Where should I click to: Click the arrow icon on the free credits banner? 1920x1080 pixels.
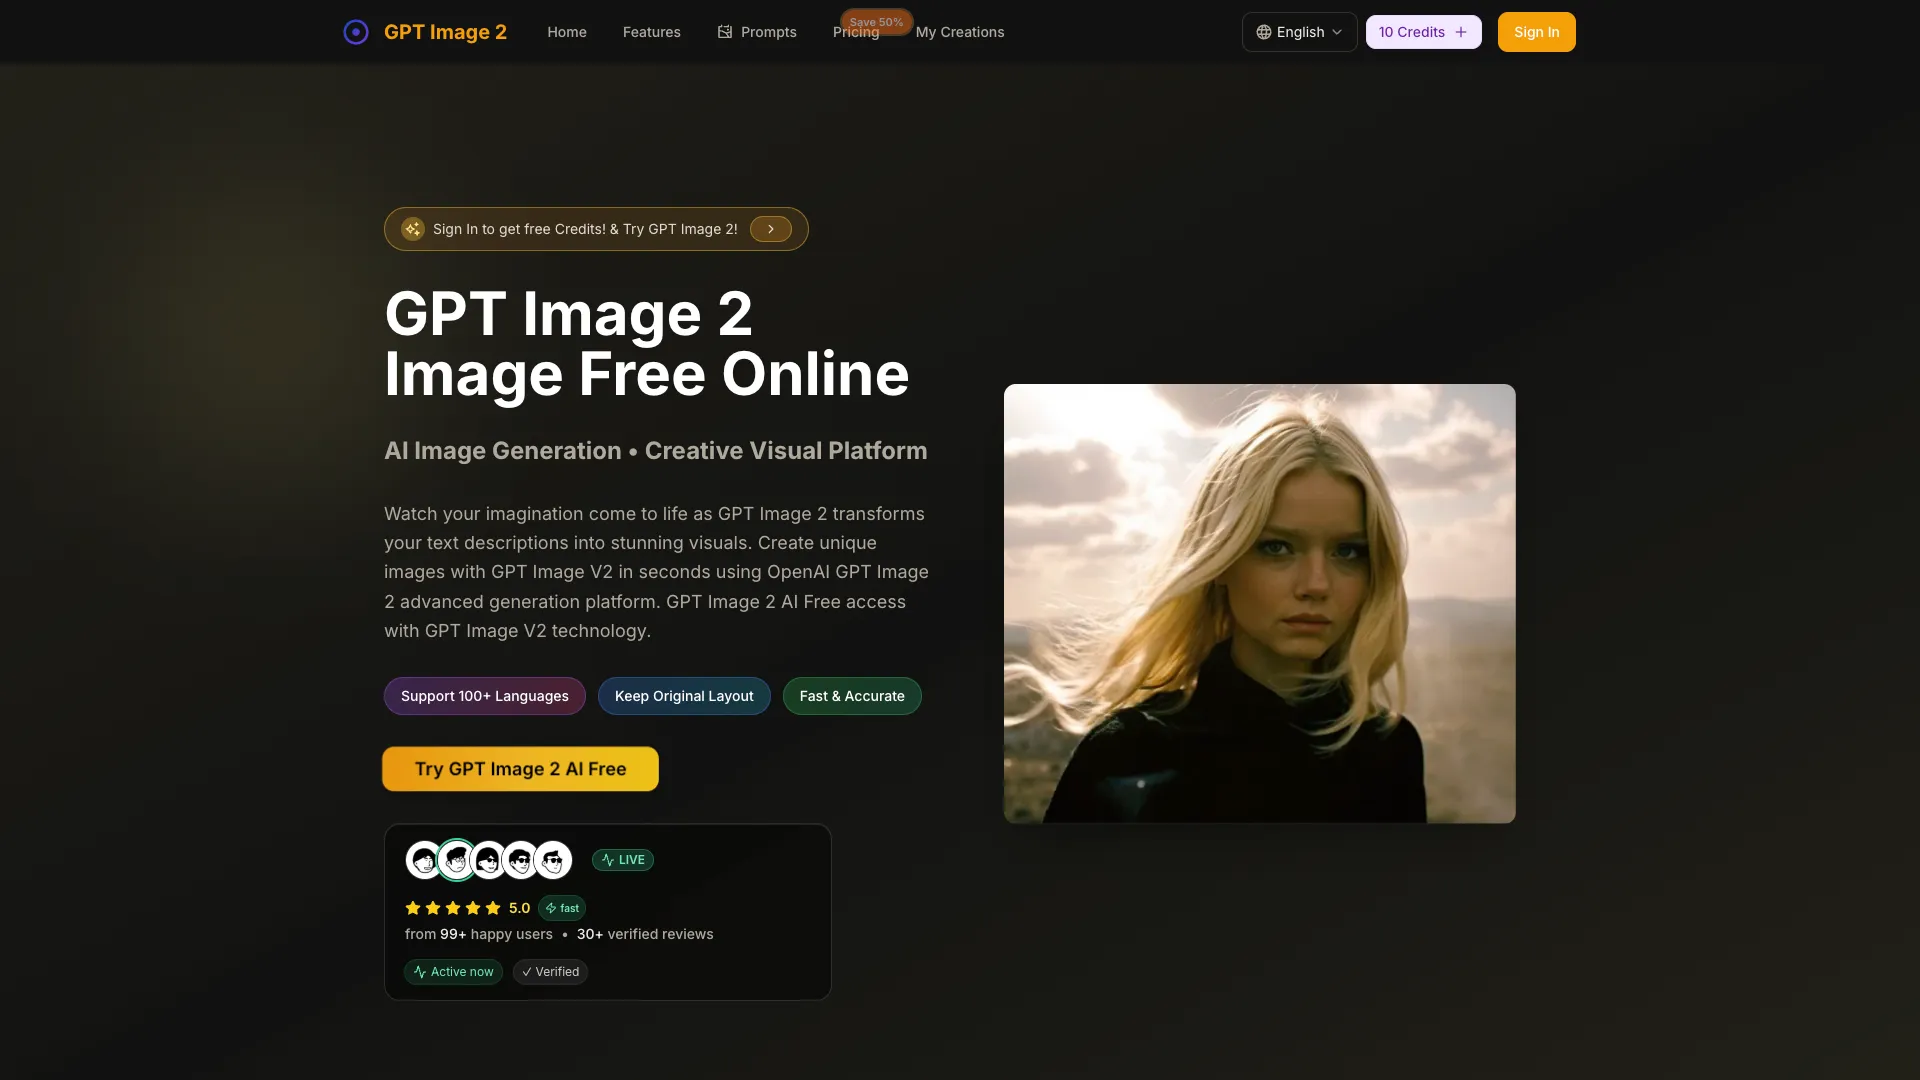coord(770,229)
